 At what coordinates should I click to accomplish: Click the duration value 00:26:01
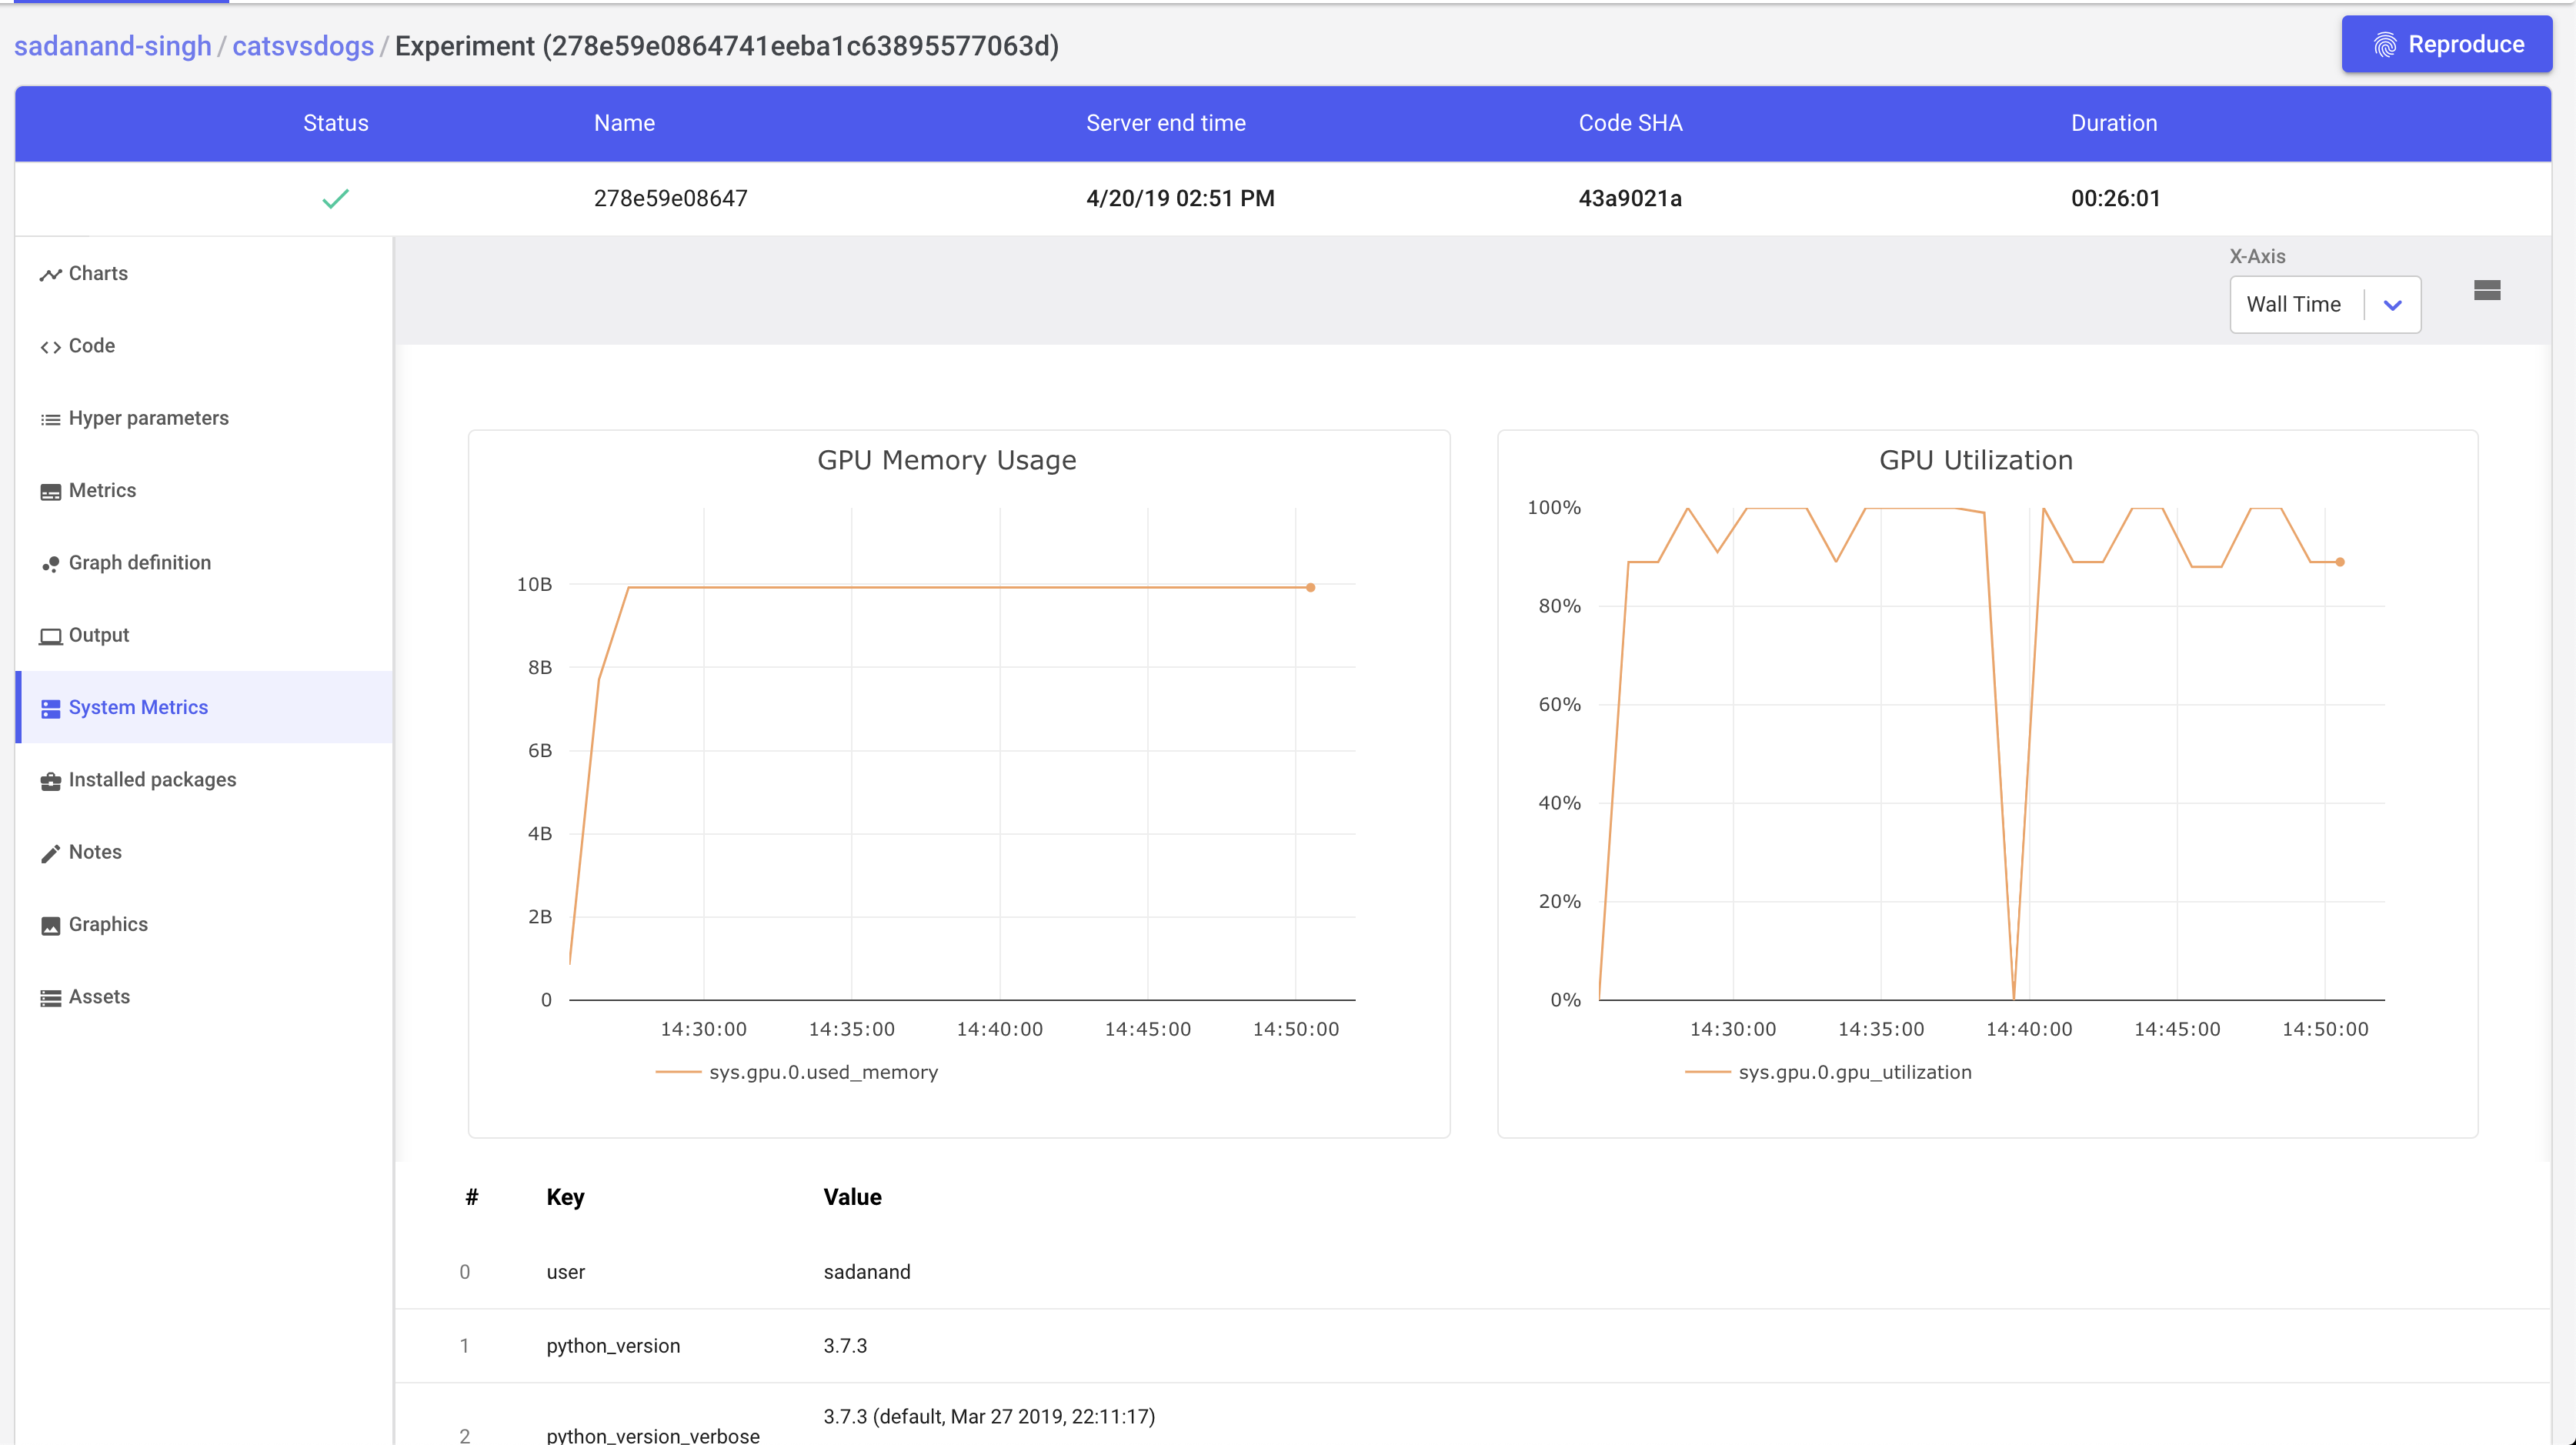2115,198
